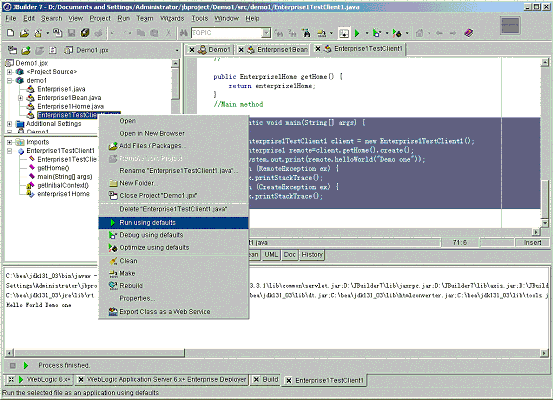Choose Close Project "Demo1.jpx" entry

174,195
